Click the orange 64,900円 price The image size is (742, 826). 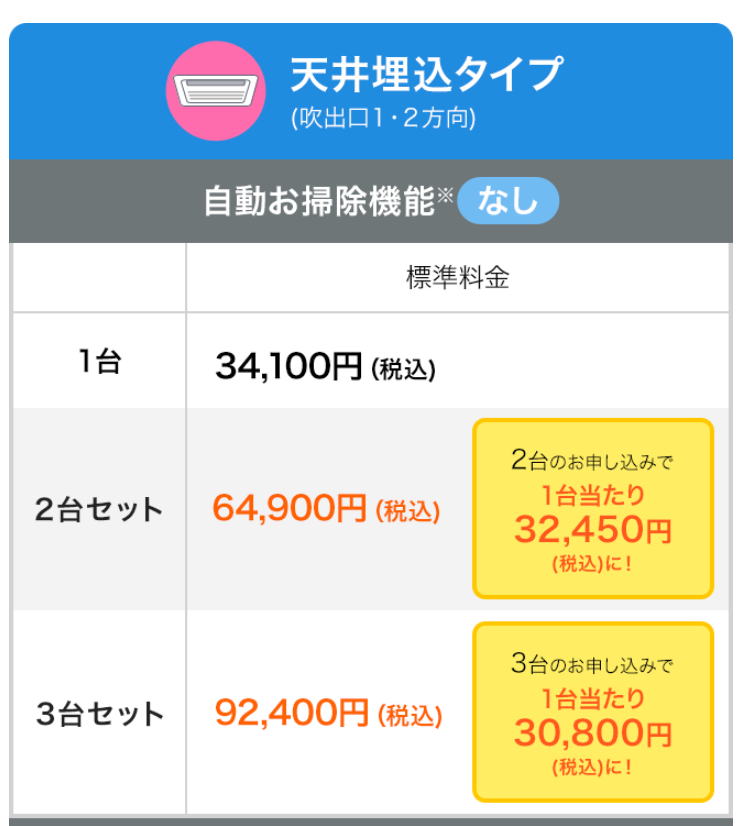click(x=289, y=509)
